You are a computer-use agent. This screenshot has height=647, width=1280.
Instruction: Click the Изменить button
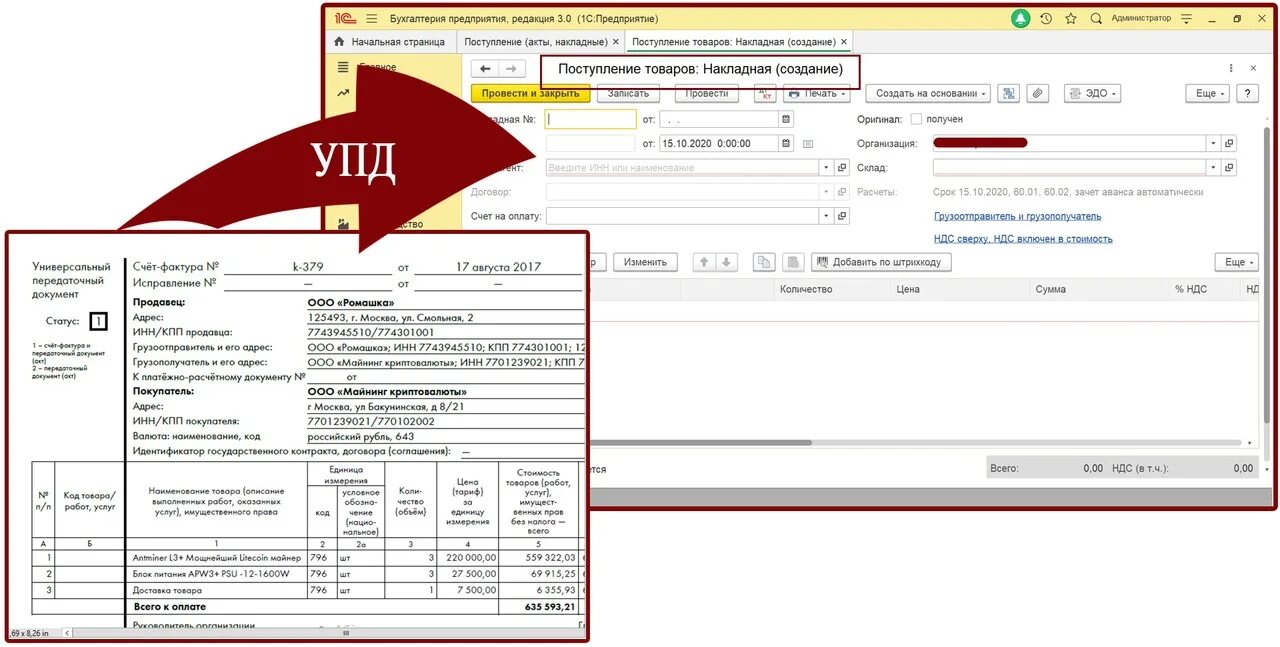(645, 262)
